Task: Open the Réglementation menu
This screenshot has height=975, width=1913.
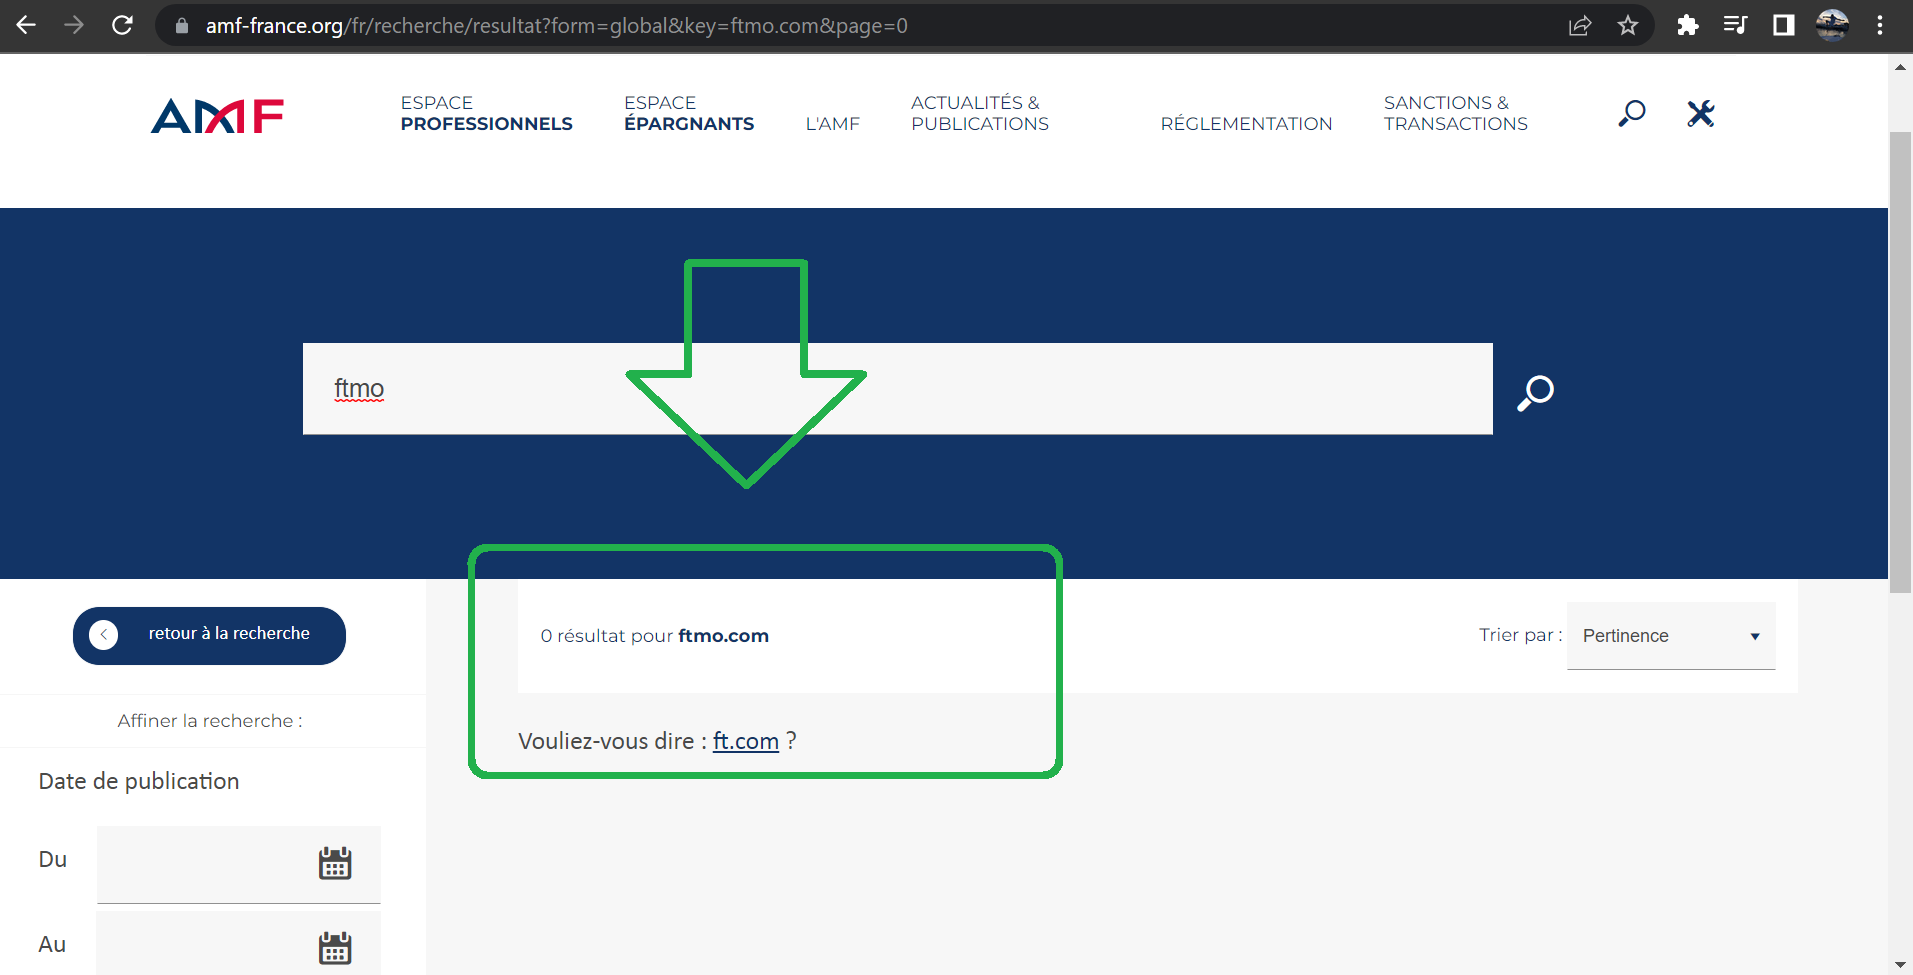Action: pos(1246,124)
